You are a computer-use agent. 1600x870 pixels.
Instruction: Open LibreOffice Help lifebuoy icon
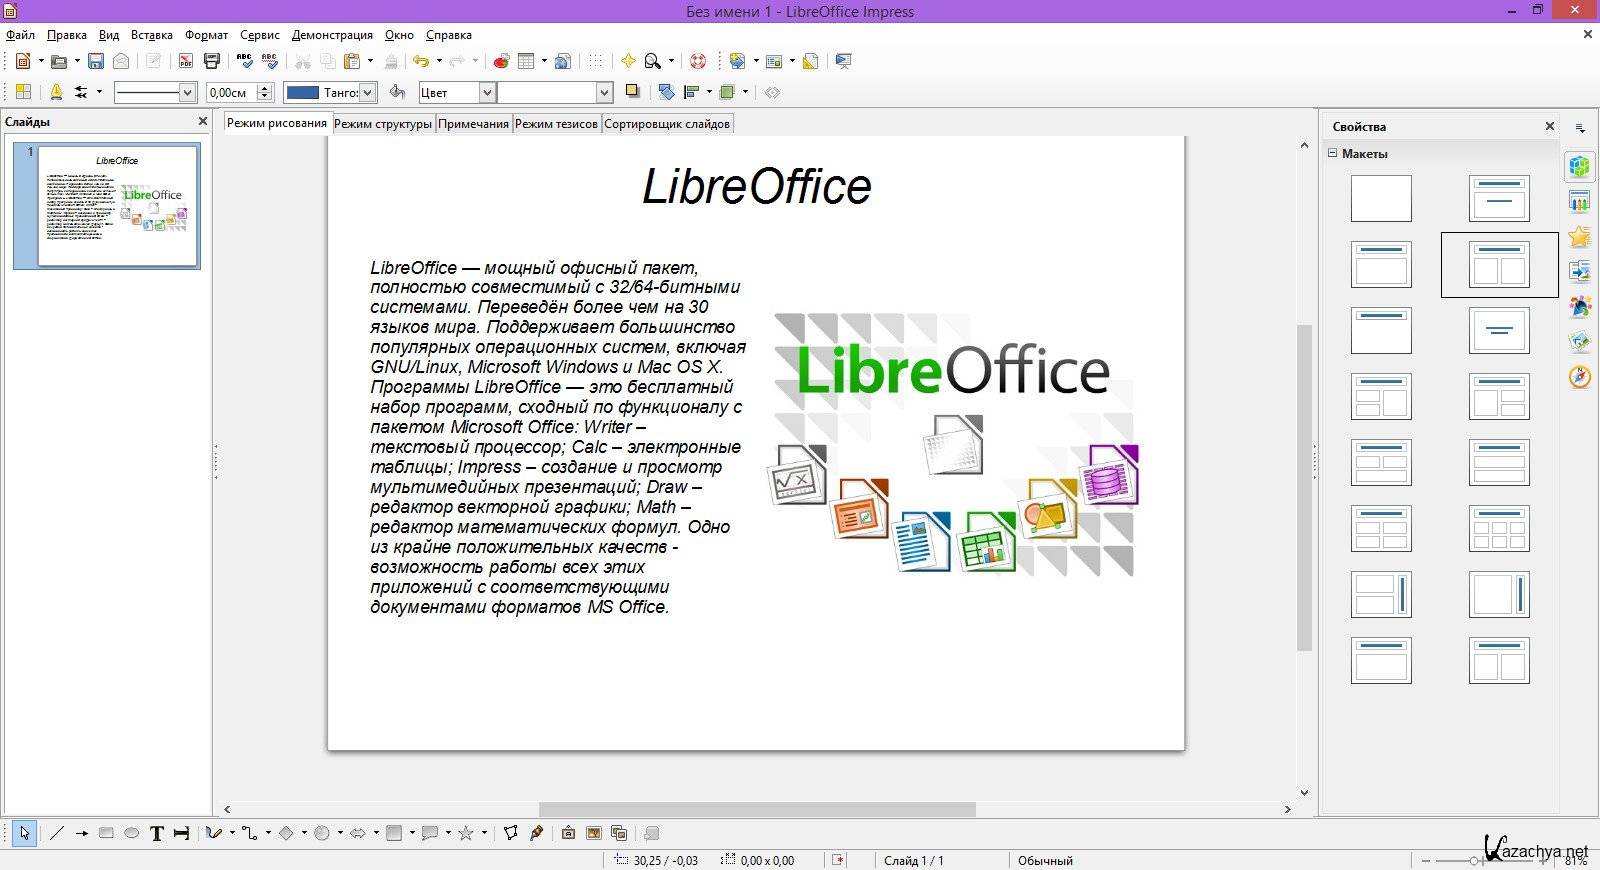coord(698,61)
